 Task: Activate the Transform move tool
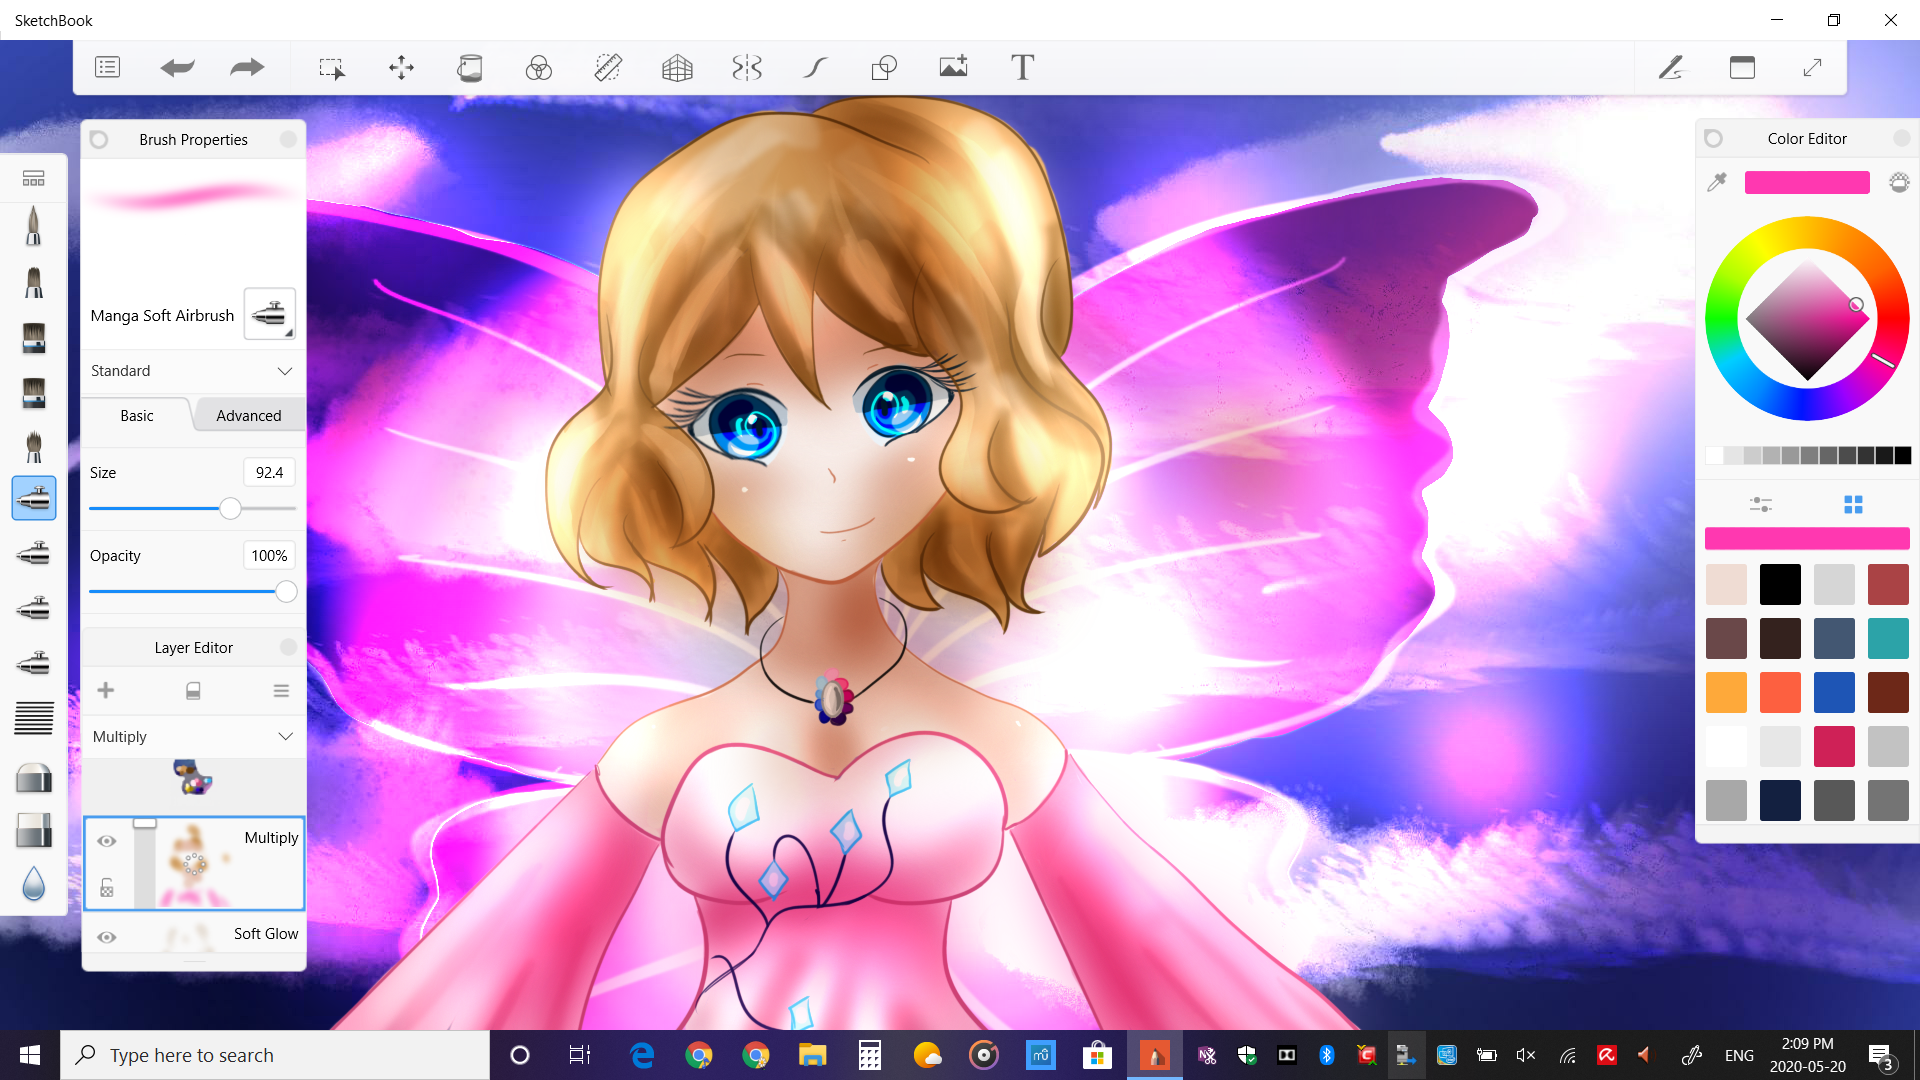(x=401, y=67)
